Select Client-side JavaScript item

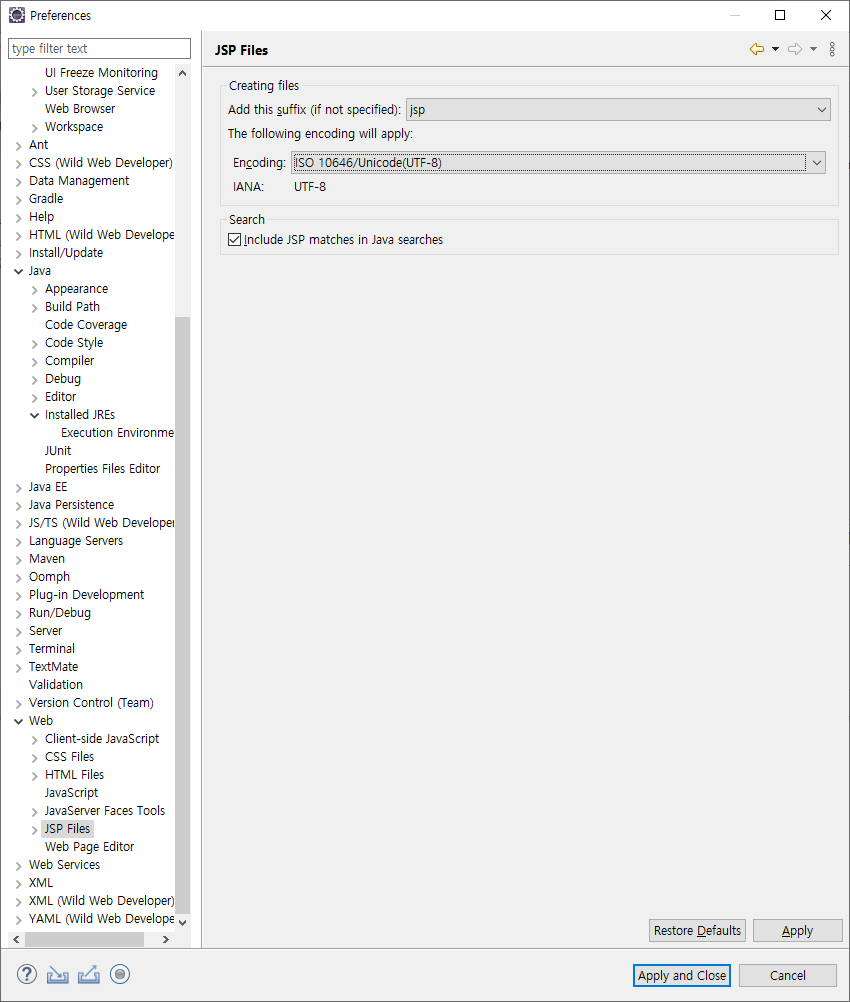click(x=102, y=739)
